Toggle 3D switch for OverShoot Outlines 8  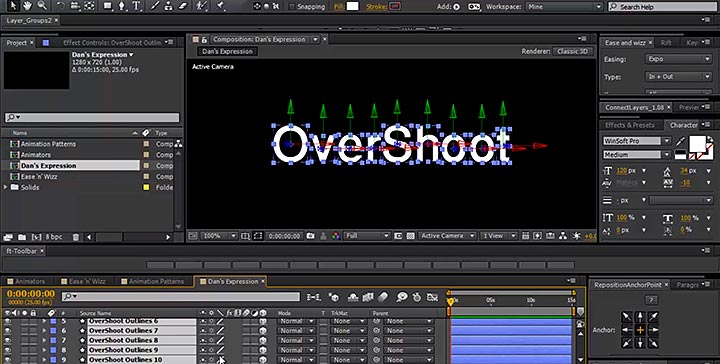(263, 340)
